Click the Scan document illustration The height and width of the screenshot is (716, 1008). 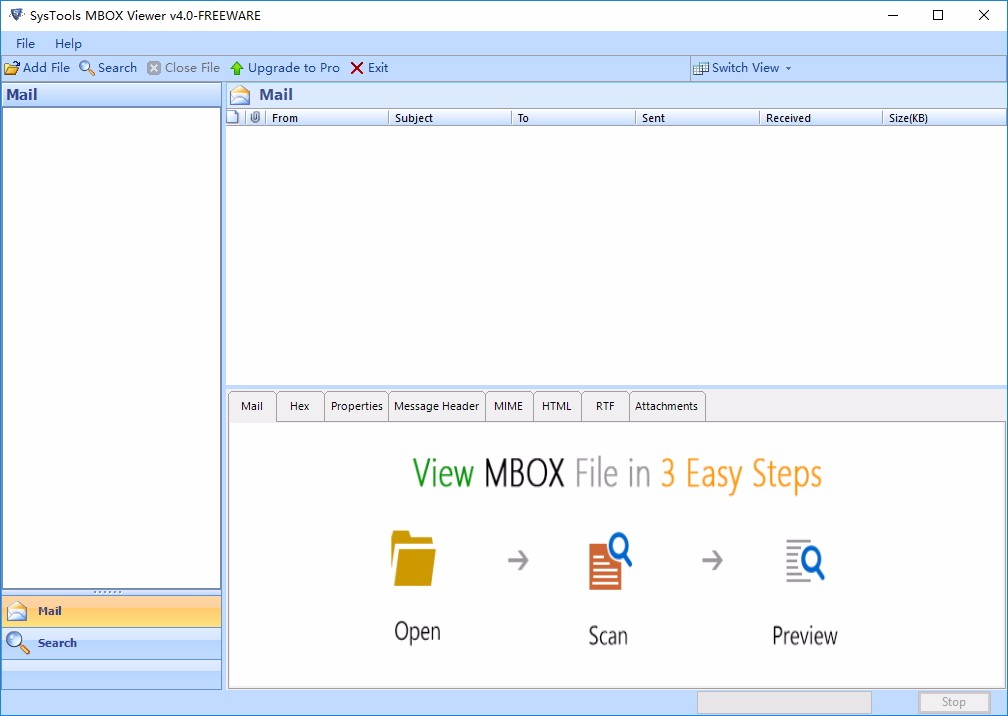(x=609, y=560)
